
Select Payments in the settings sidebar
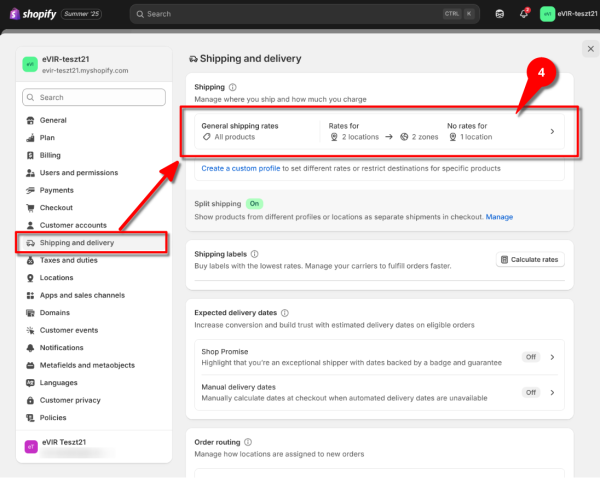click(57, 190)
